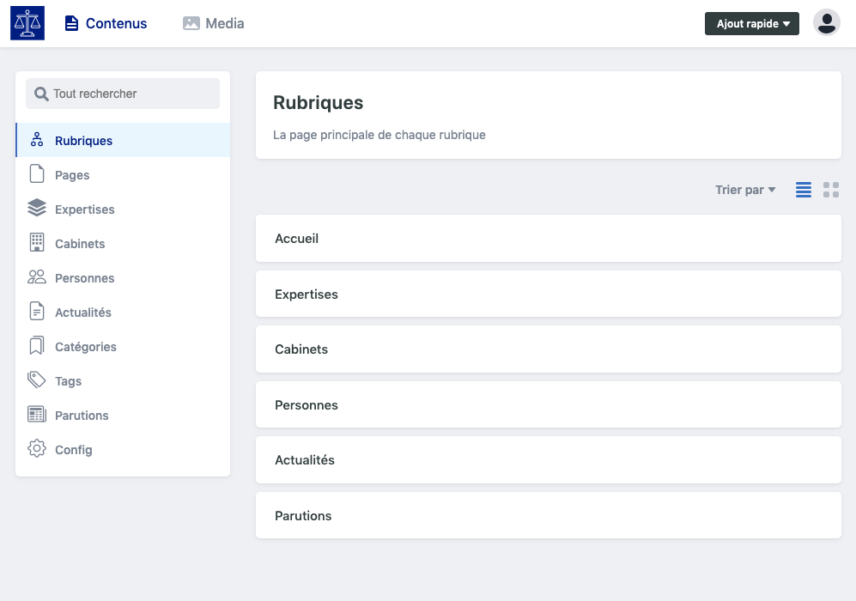856x601 pixels.
Task: Click the scales of justice logo
Action: (x=27, y=23)
